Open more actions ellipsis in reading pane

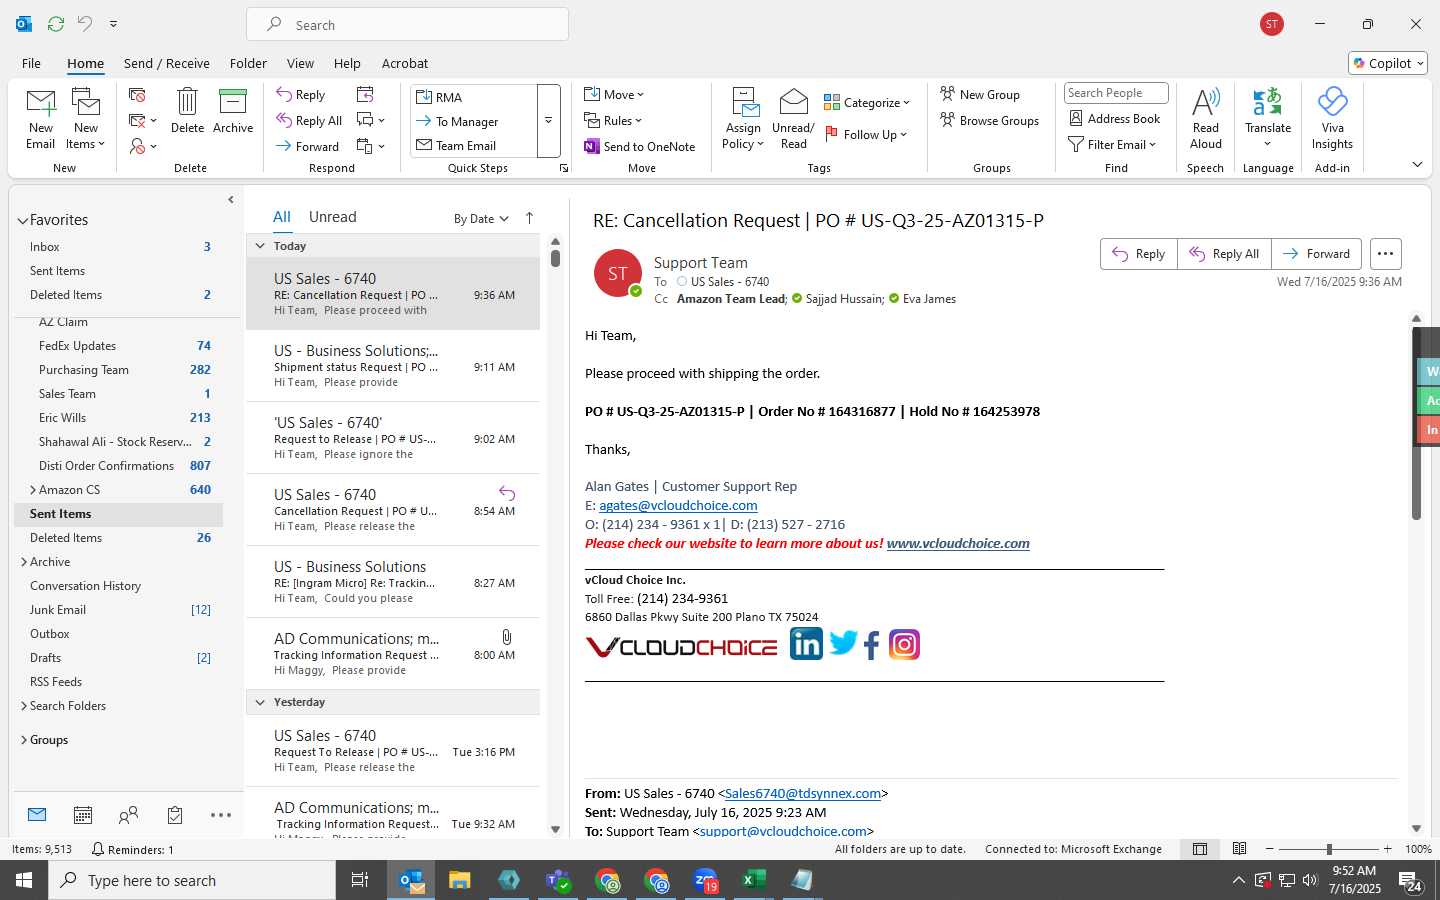pyautogui.click(x=1385, y=254)
